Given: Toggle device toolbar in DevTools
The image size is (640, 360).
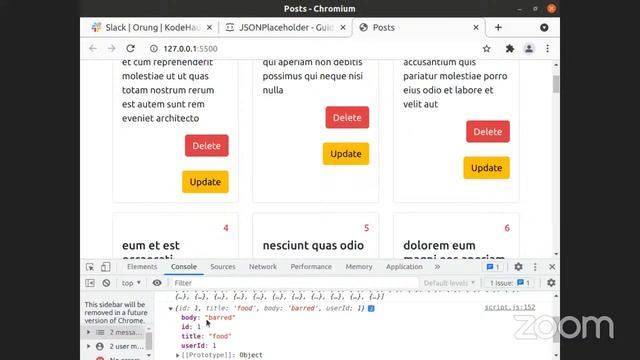Looking at the screenshot, I should pos(106,267).
